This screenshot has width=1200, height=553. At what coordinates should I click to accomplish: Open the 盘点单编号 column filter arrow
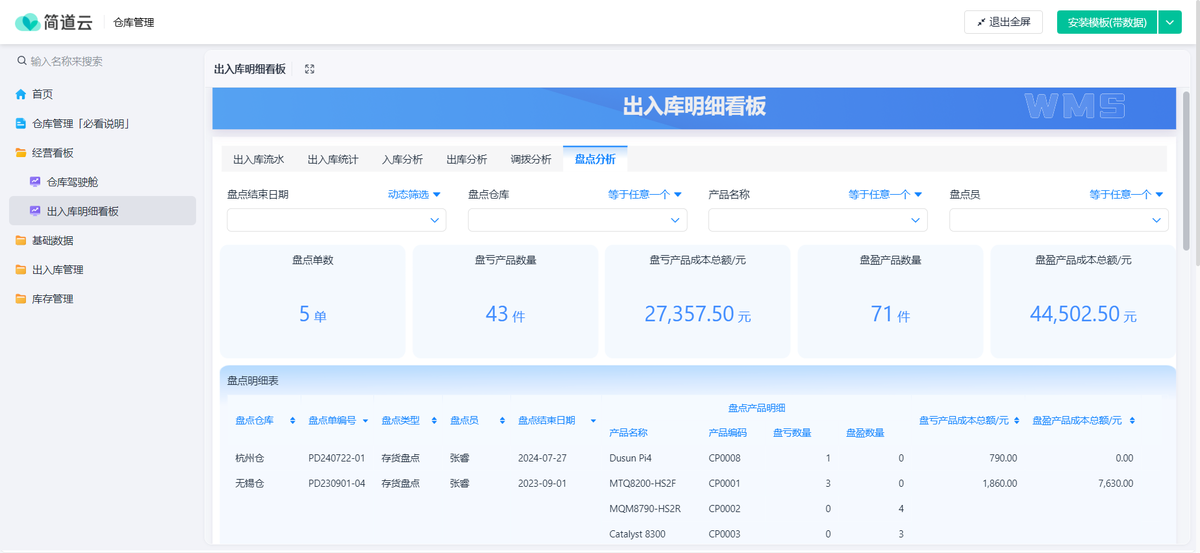click(x=365, y=421)
